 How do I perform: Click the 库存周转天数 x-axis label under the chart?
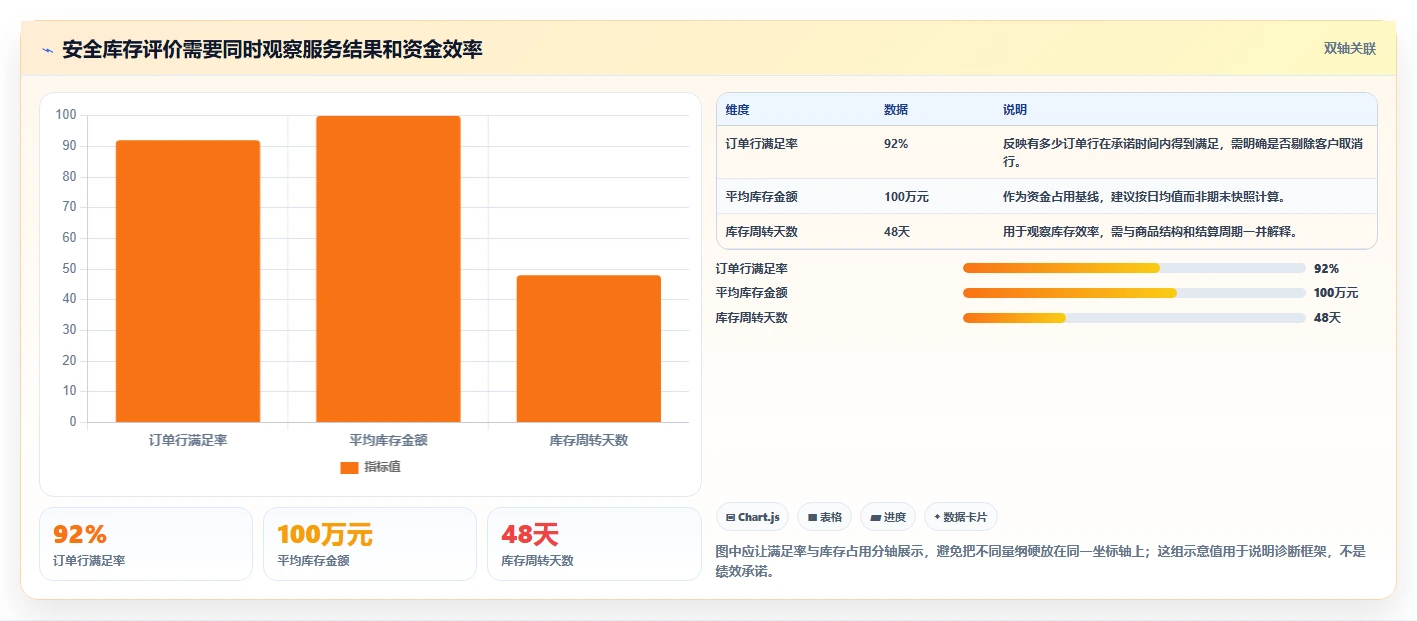pyautogui.click(x=589, y=440)
